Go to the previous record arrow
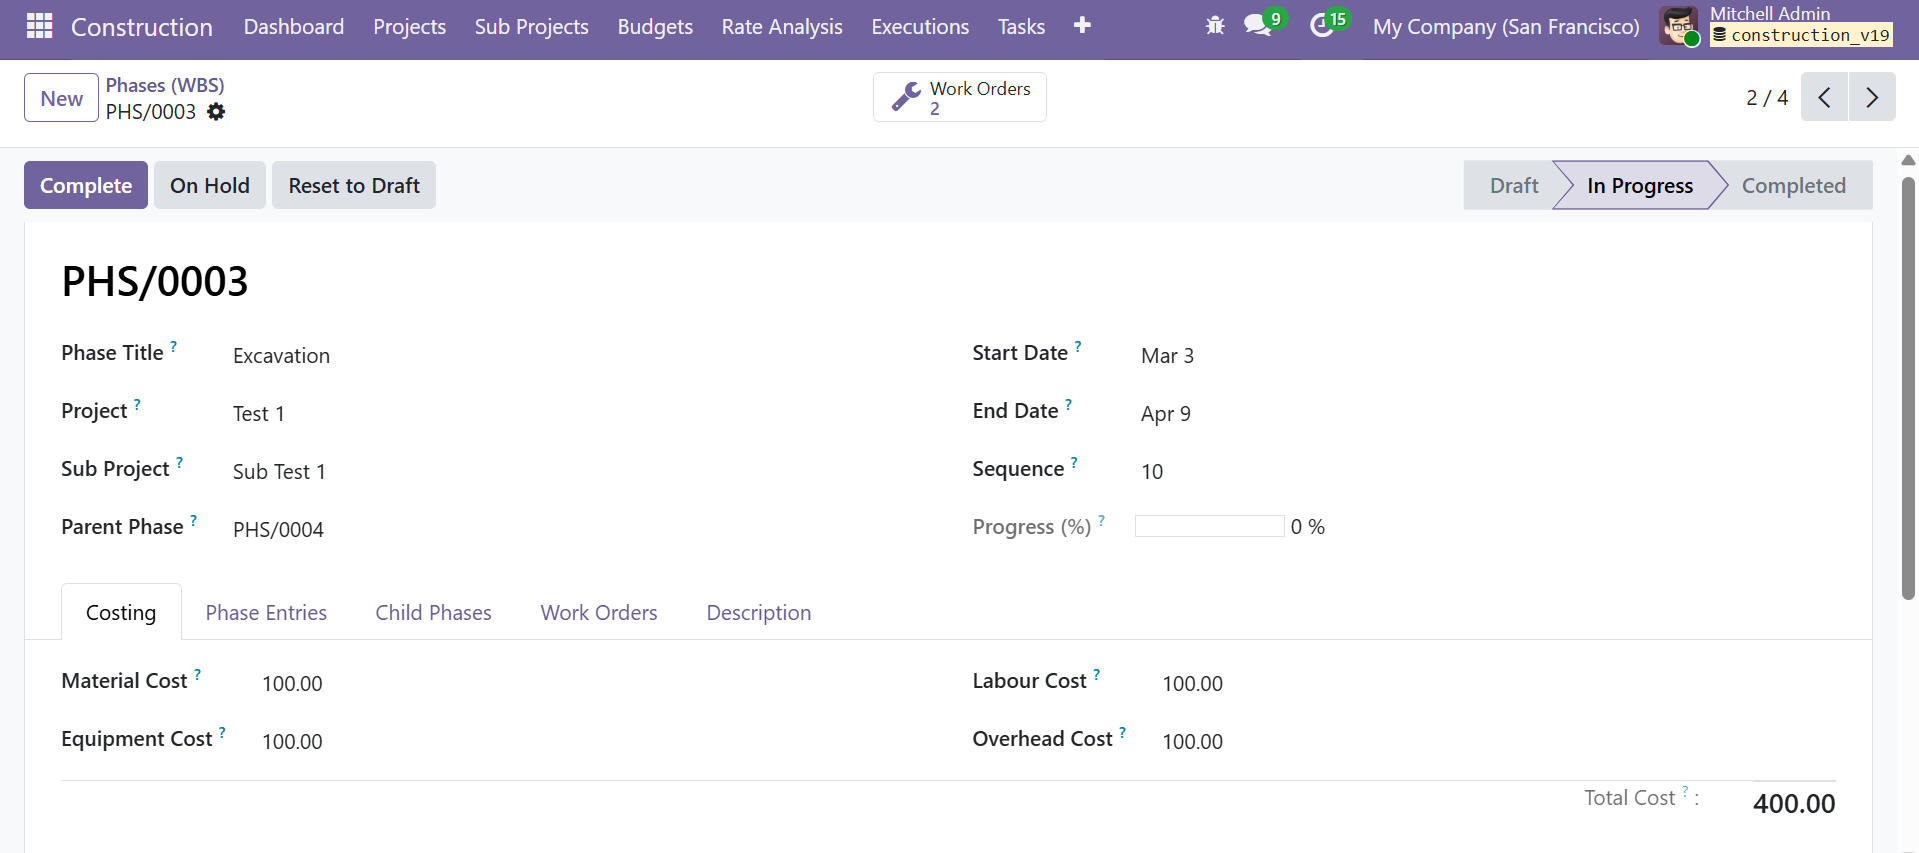 pyautogui.click(x=1824, y=97)
